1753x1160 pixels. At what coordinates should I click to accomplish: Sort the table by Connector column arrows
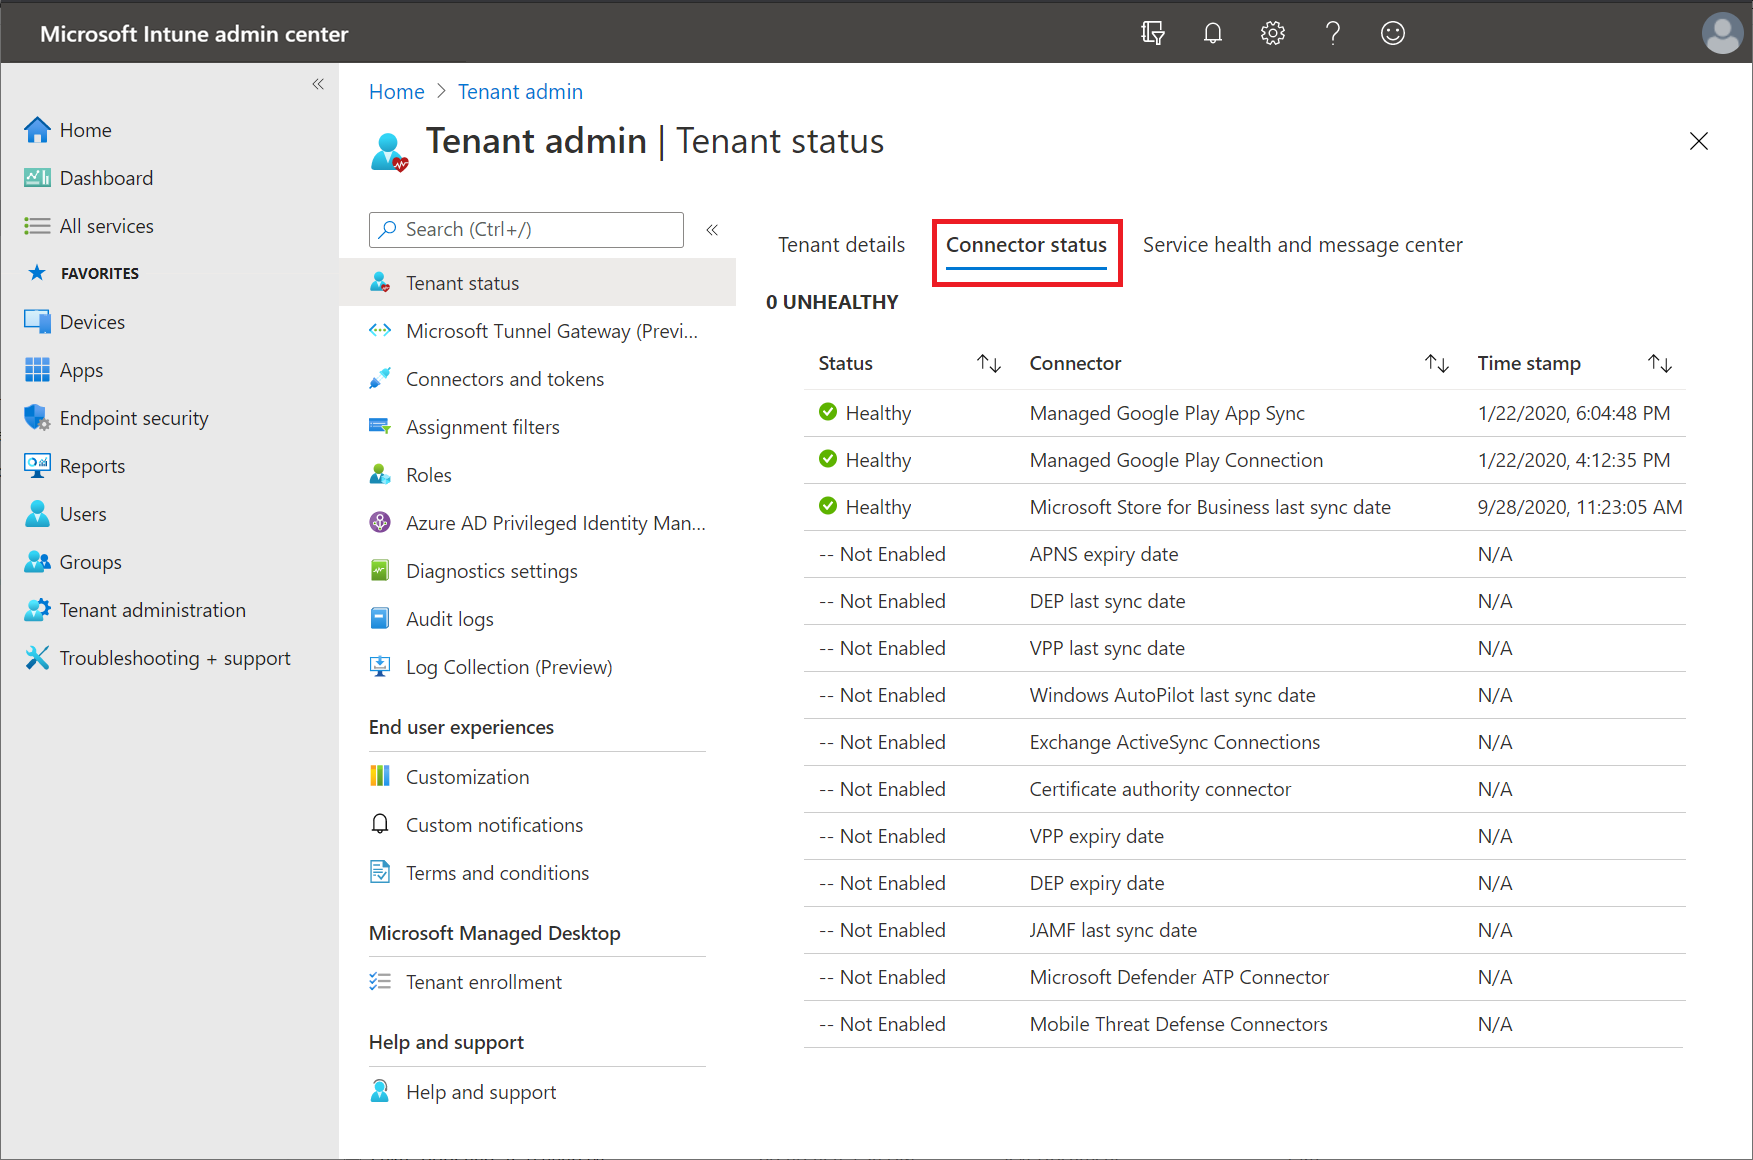[1437, 363]
